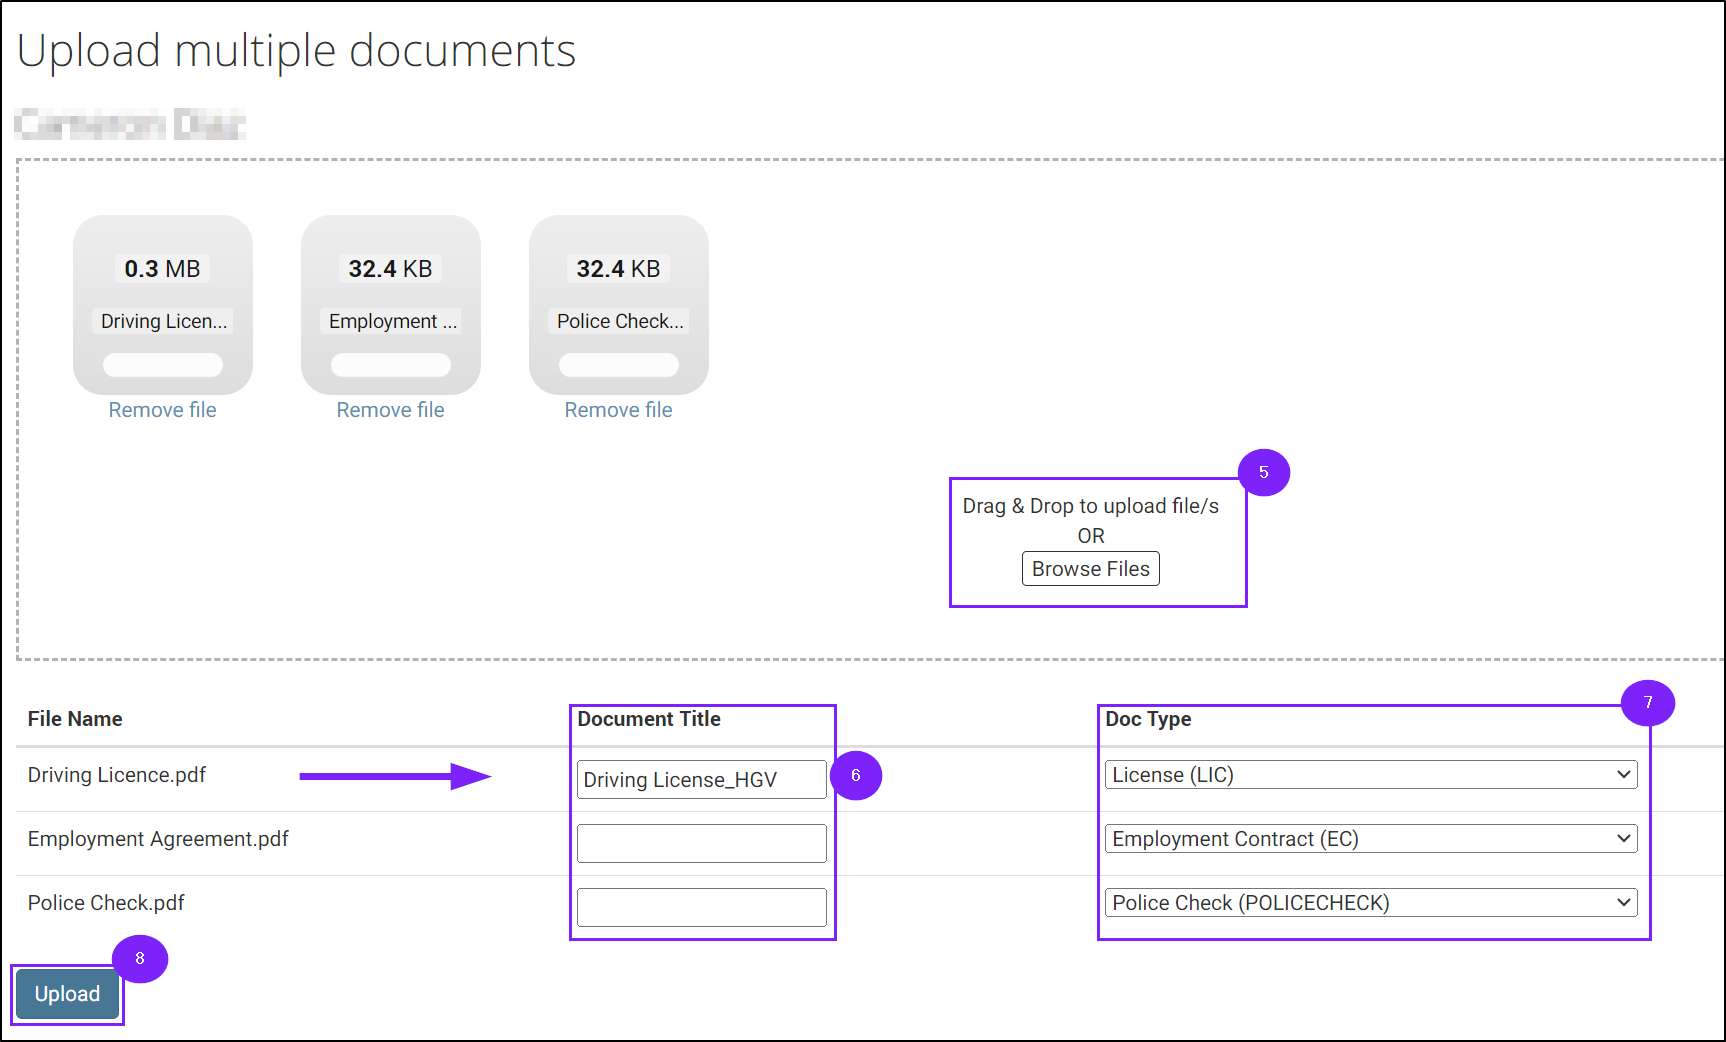Click the step 5 circle marker
Image resolution: width=1726 pixels, height=1042 pixels.
point(1263,472)
